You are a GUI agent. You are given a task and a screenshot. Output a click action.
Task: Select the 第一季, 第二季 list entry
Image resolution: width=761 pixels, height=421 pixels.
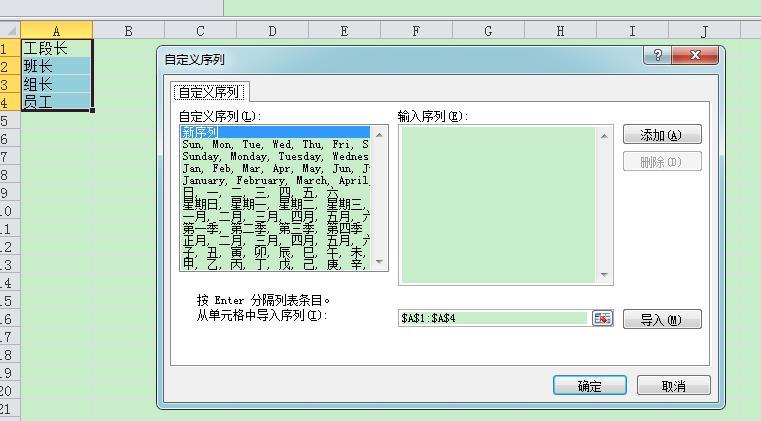(x=275, y=228)
